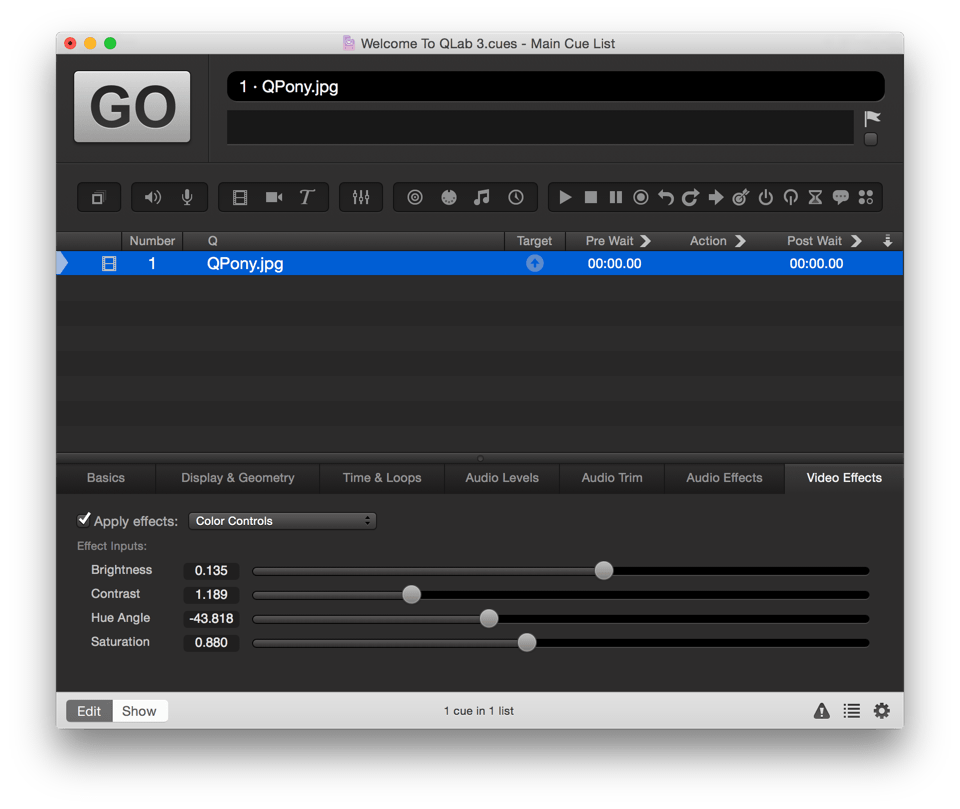Open the Color Controls effect dropdown
960x809 pixels.
(283, 521)
